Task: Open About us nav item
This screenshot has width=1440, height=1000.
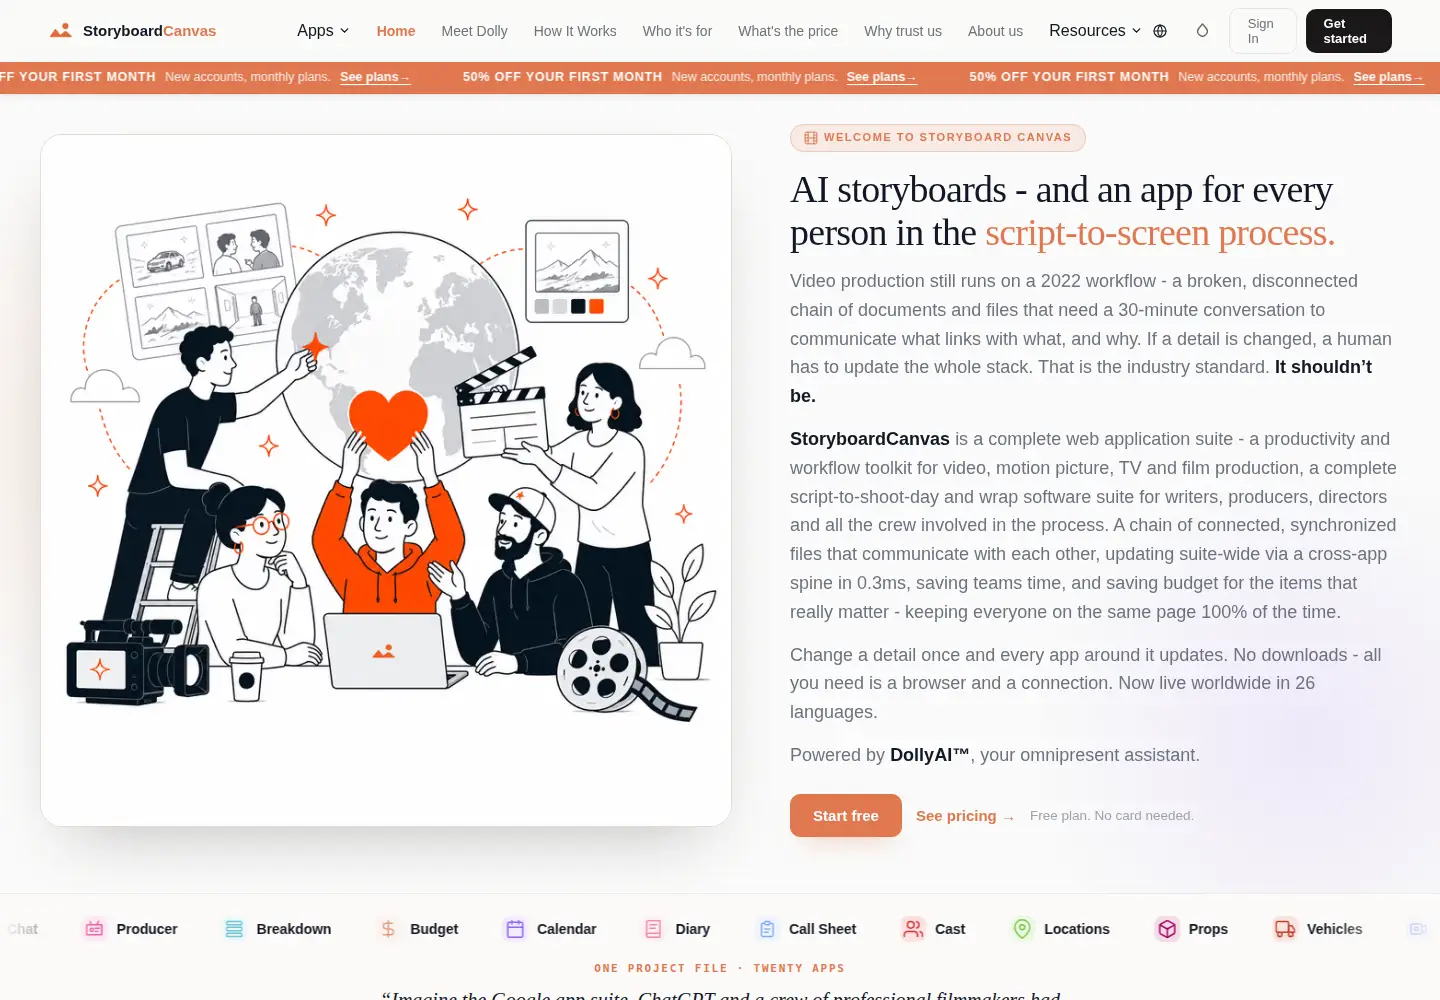Action: point(995,31)
